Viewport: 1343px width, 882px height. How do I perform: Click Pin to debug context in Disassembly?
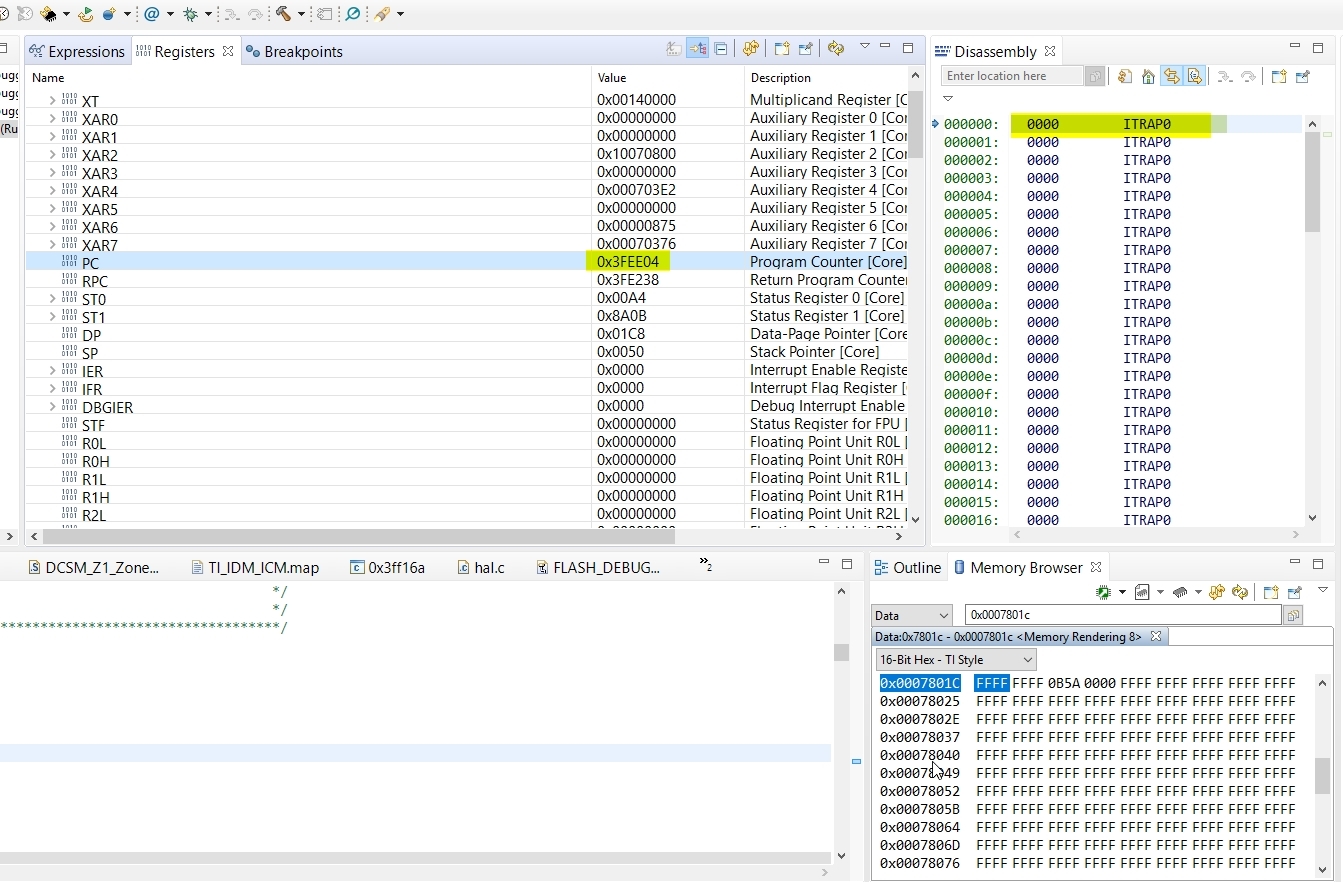pos(1303,76)
